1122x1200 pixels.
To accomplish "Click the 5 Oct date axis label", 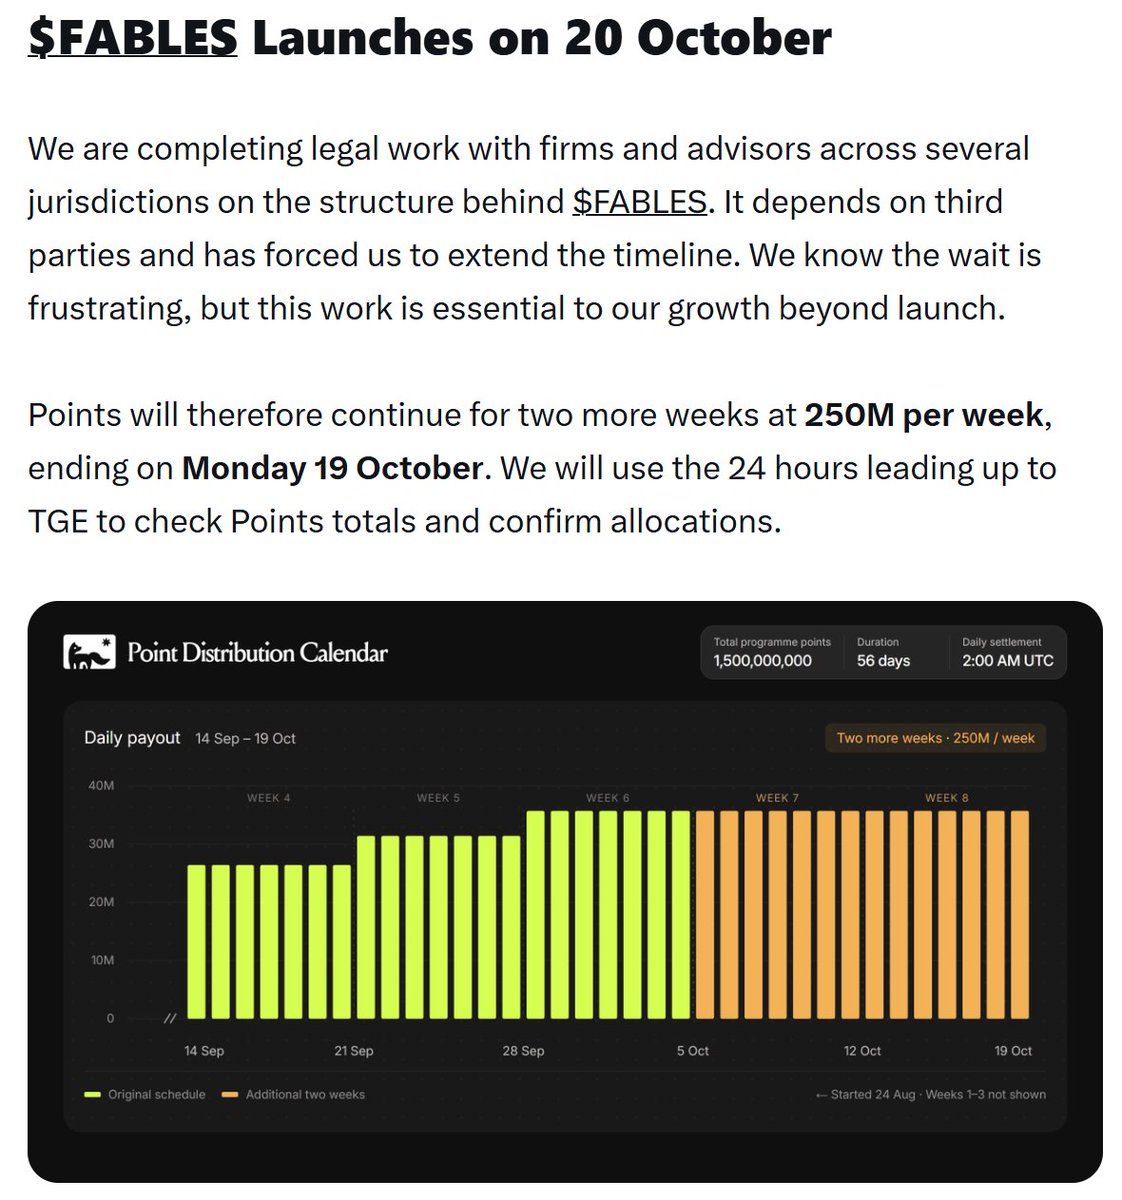I will [x=692, y=1051].
